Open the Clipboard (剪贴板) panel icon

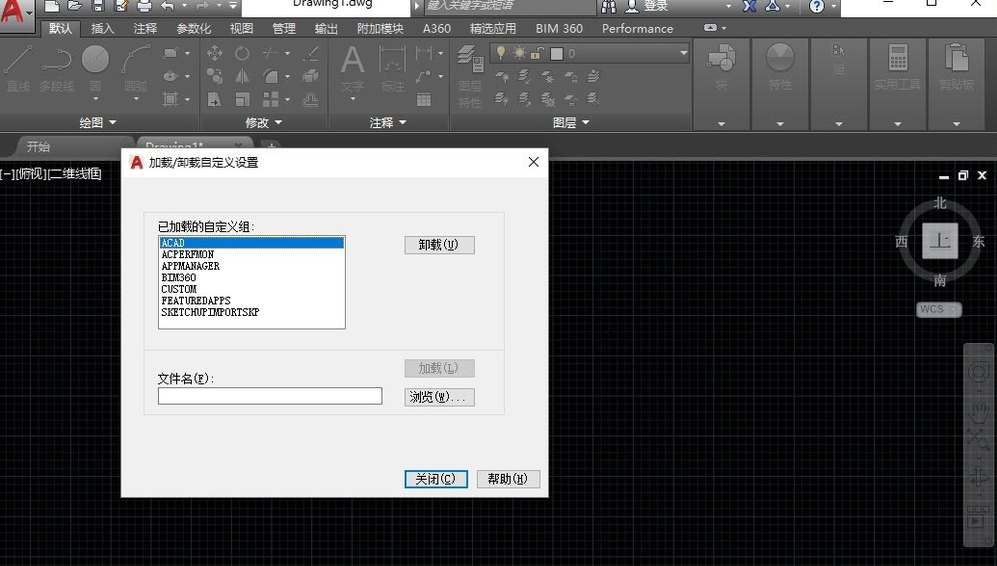[956, 69]
